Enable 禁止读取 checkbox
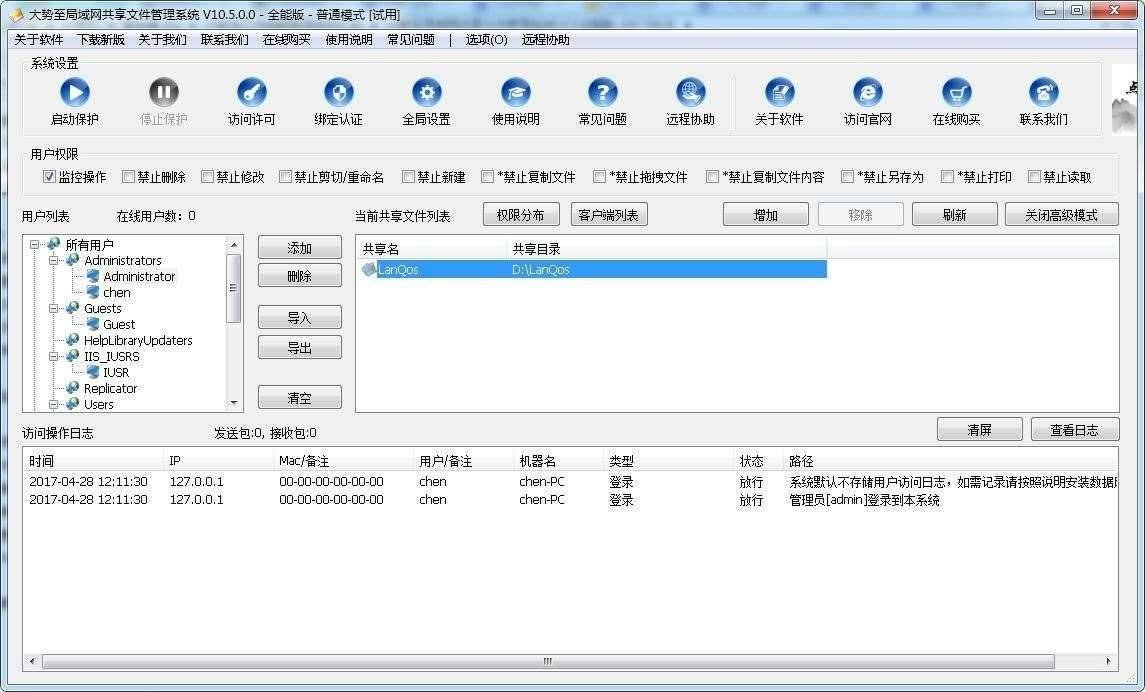This screenshot has height=692, width=1145. point(1034,177)
